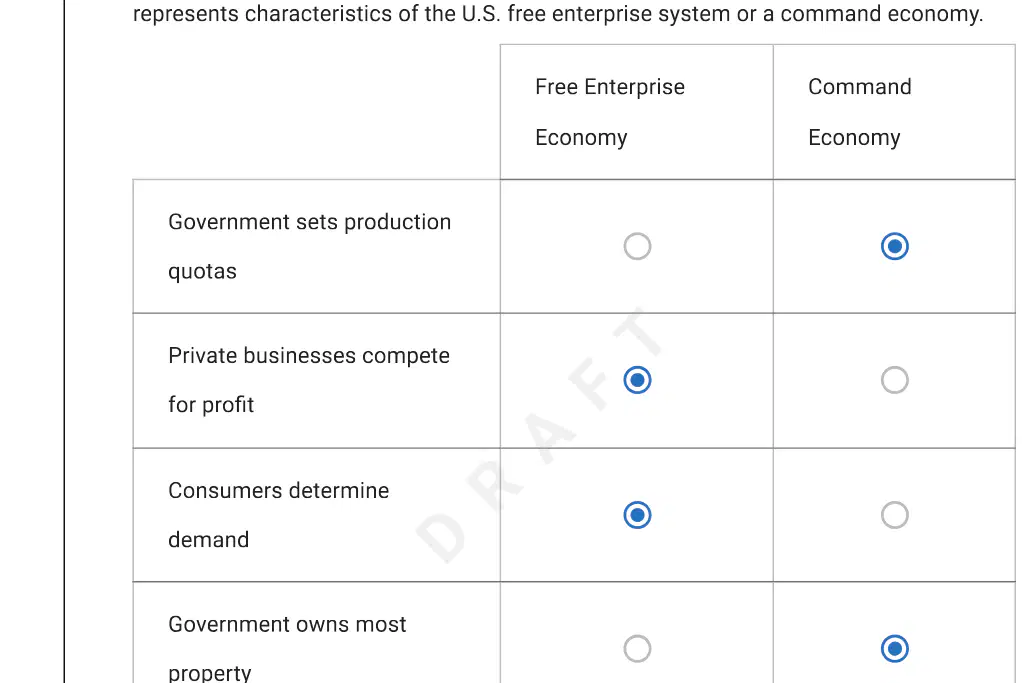1029x683 pixels.
Task: Click the 'Government sets production' row label
Action: coord(310,222)
